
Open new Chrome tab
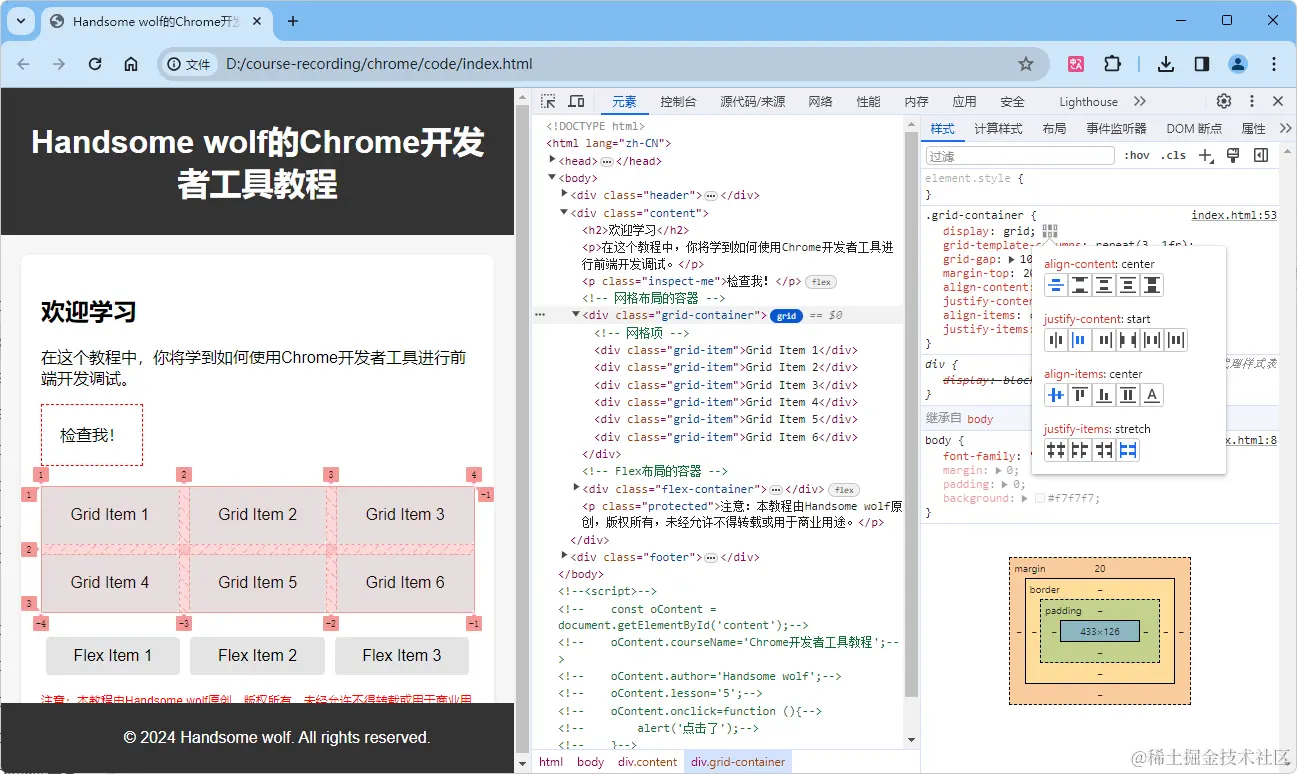pos(293,21)
